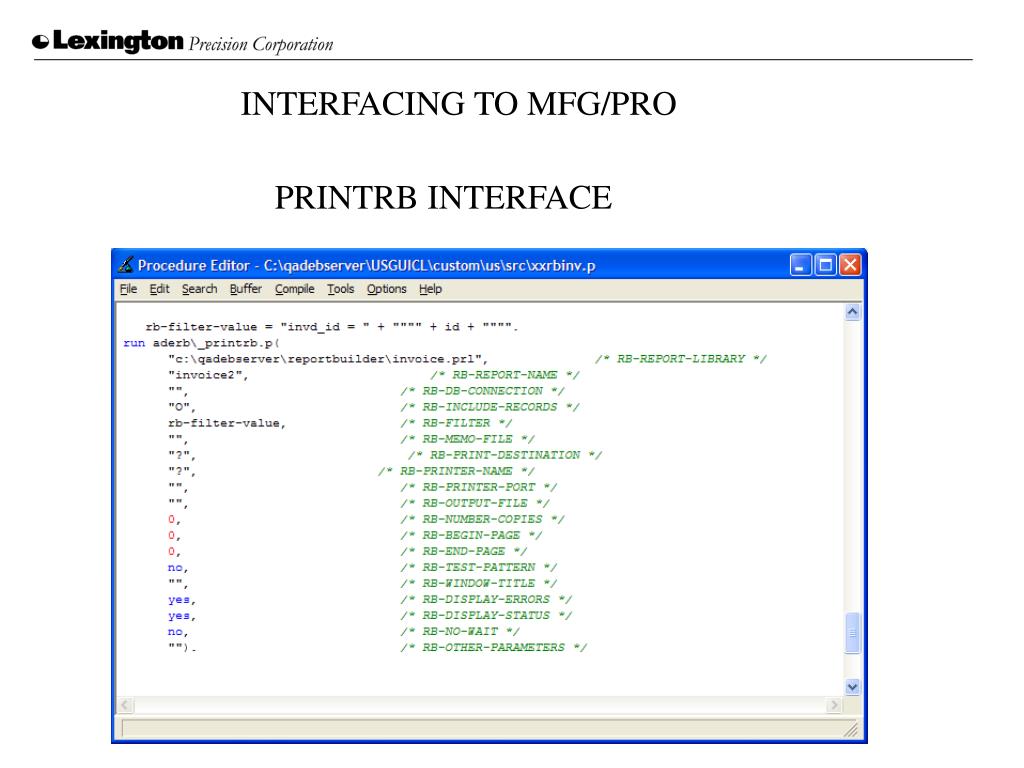This screenshot has width=1024, height=768.
Task: Click the 'yes,' value beside RB-DISPLAY-ERRORS
Action: pyautogui.click(x=182, y=600)
